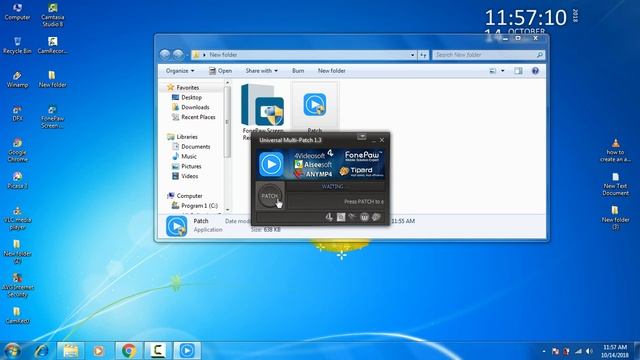This screenshot has height=360, width=640.
Task: Open the Share with menu
Action: [x=261, y=71]
